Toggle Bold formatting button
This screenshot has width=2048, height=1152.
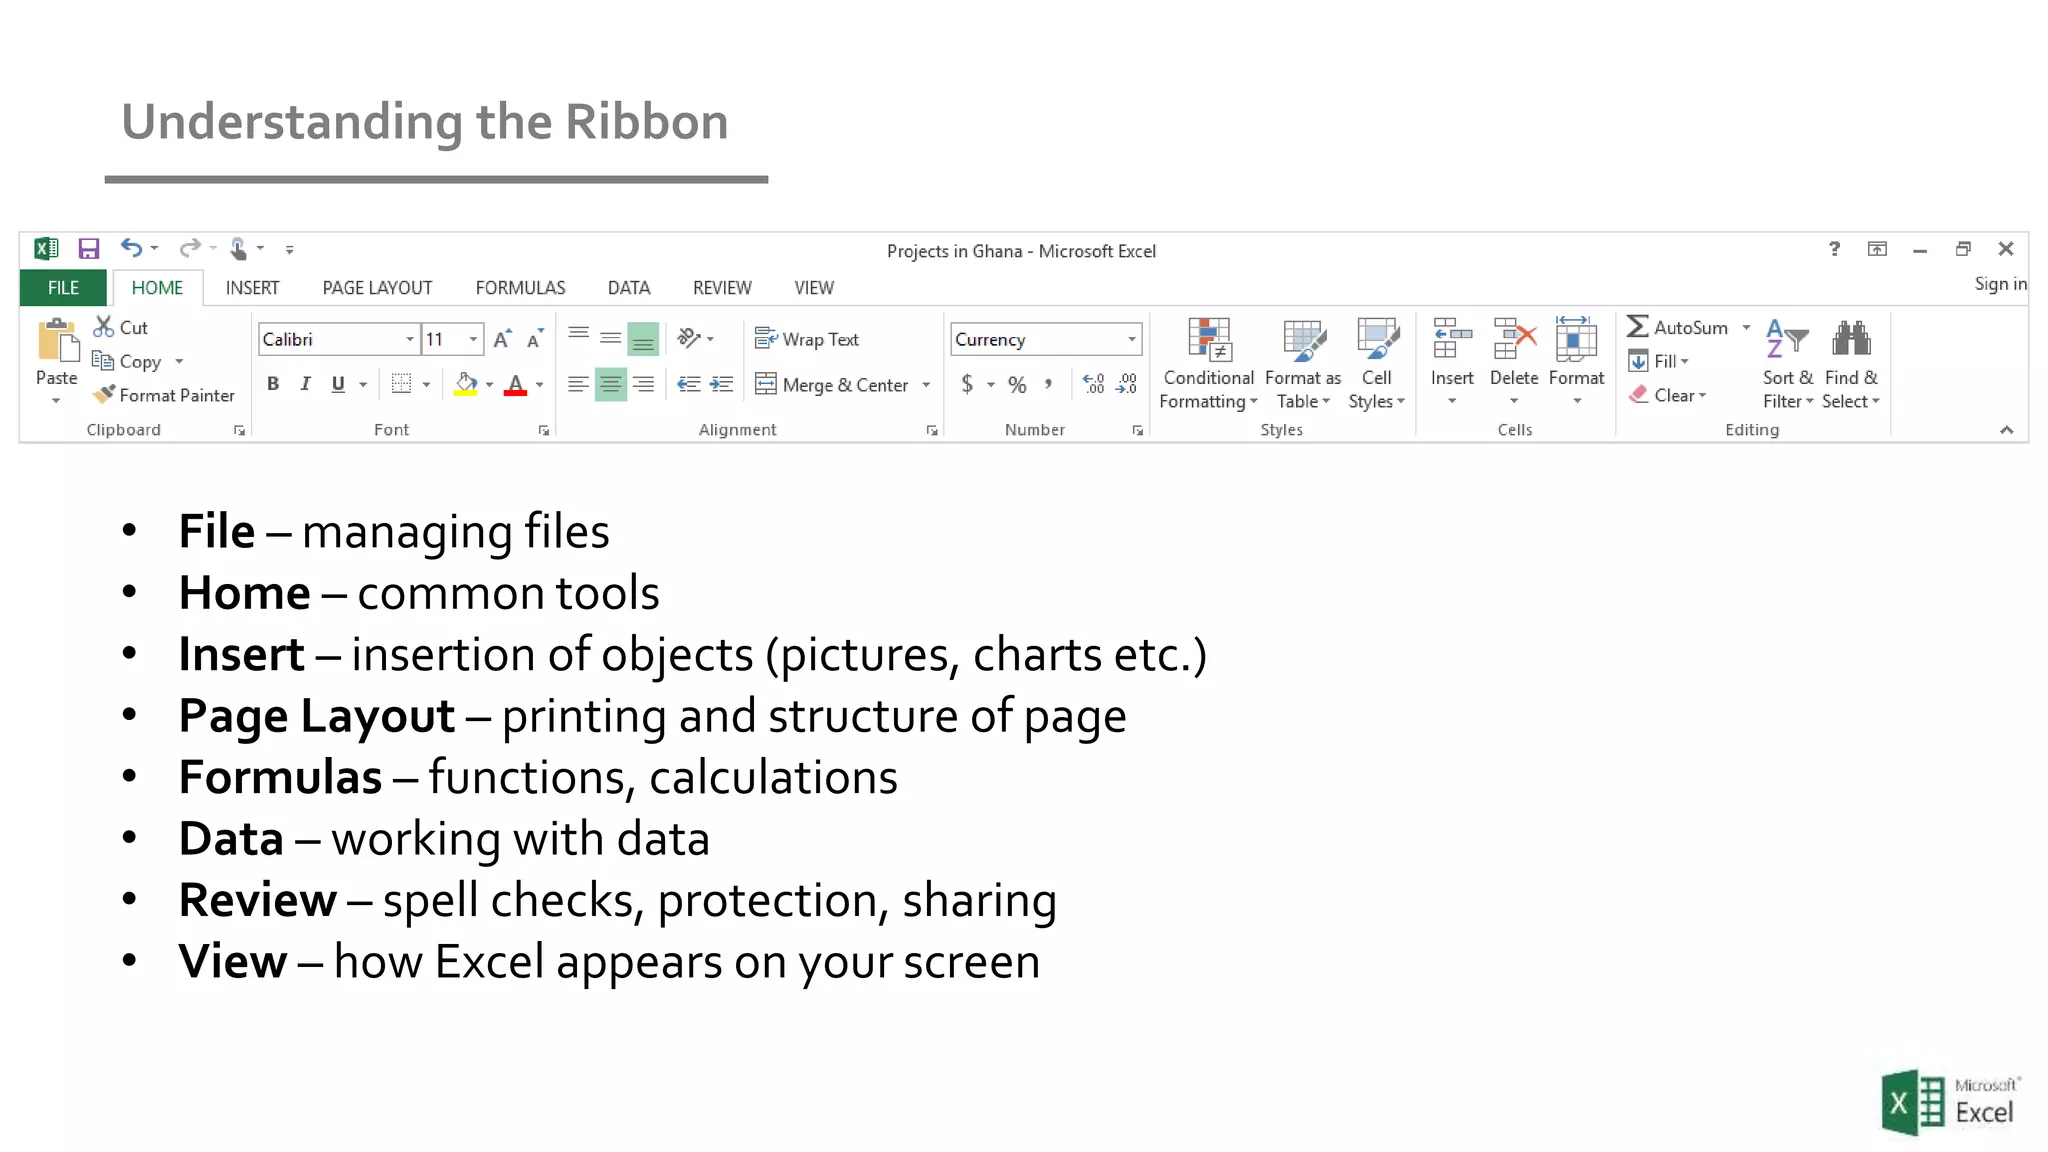(x=272, y=385)
